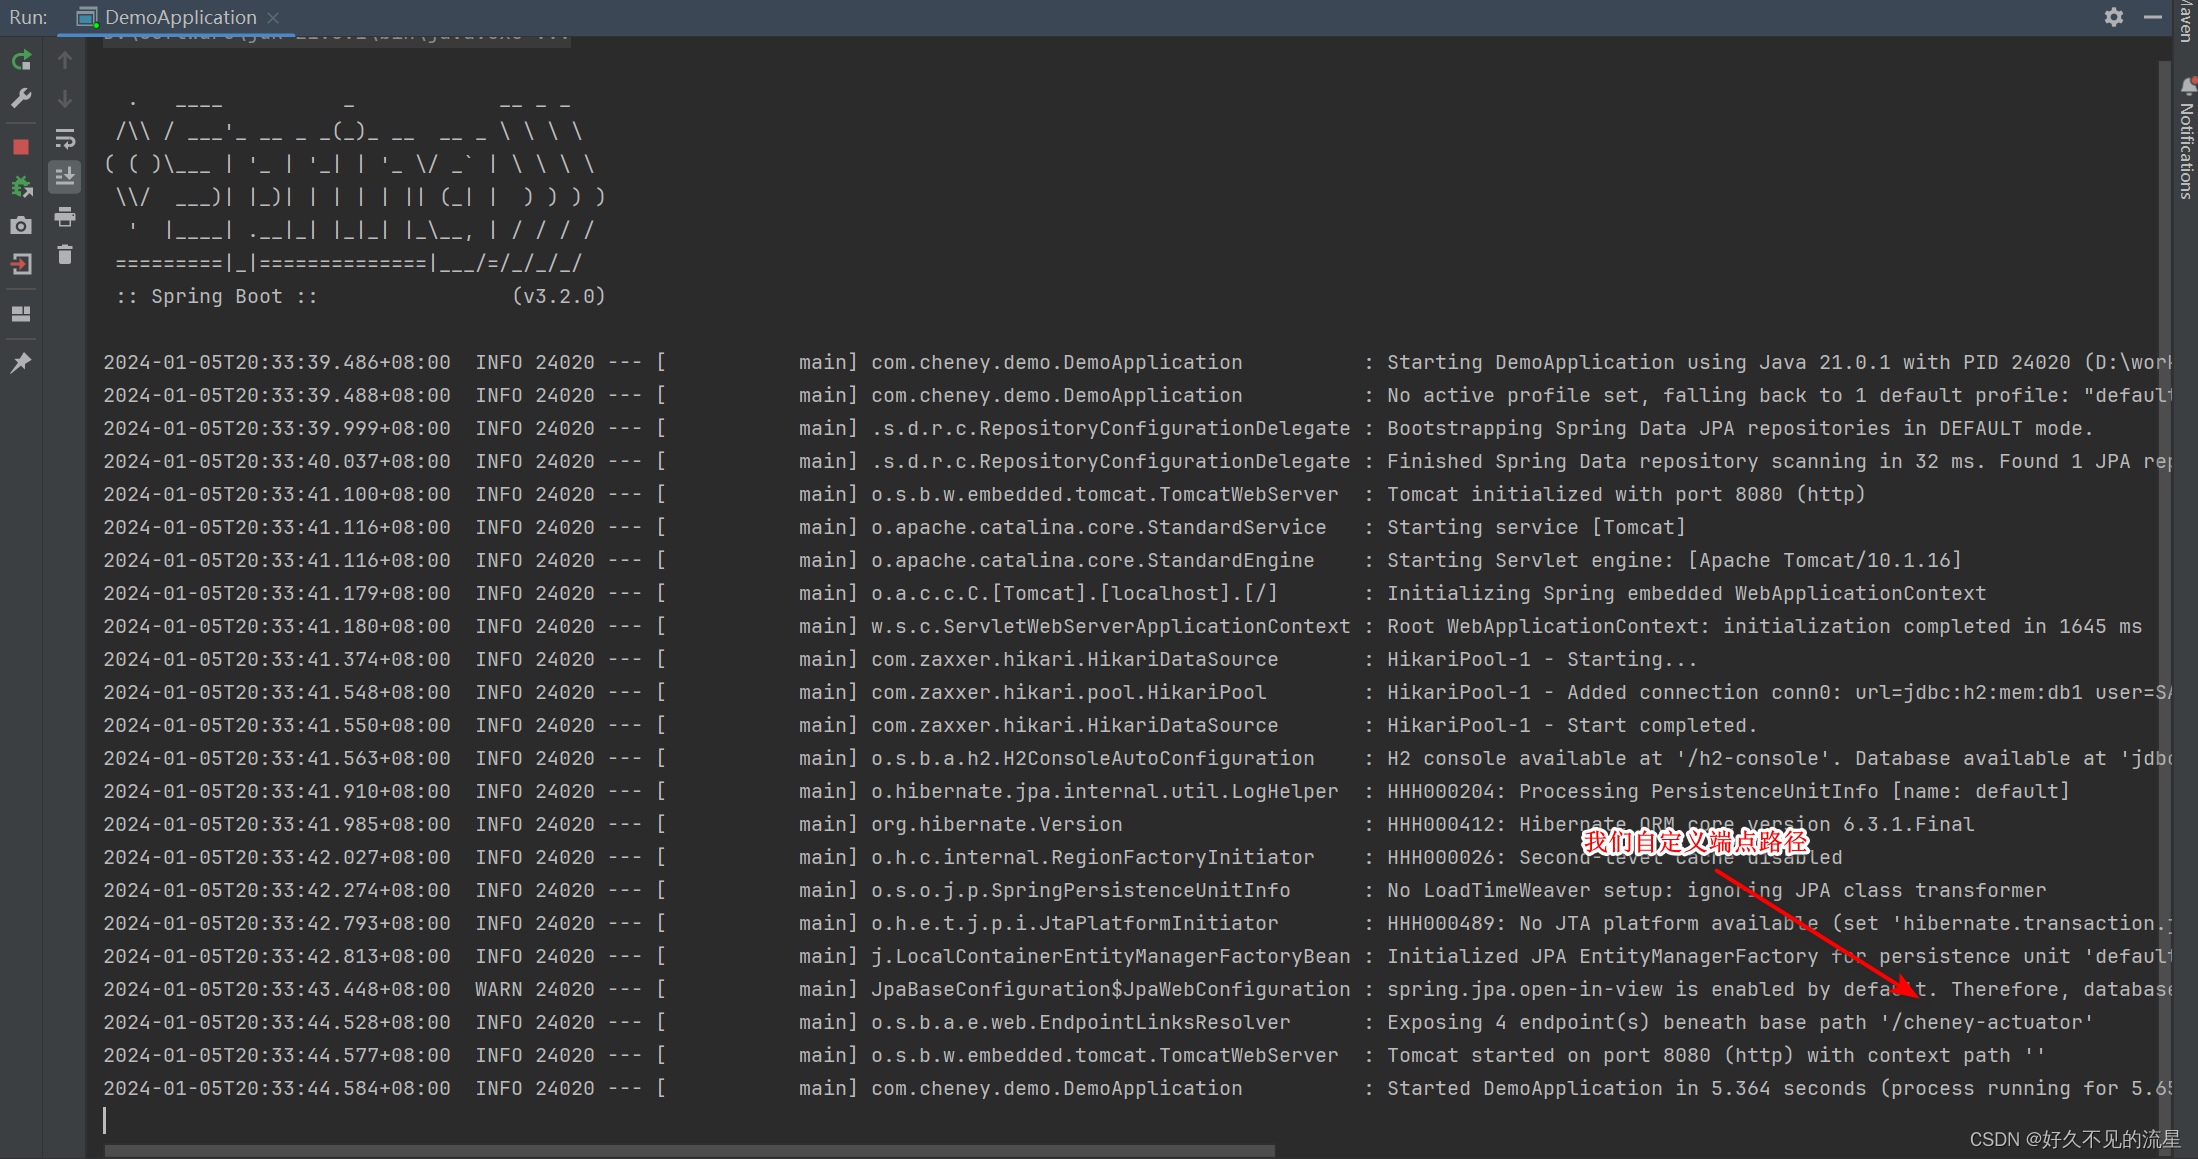Viewport: 2198px width, 1159px height.
Task: Open Run tool window settings gear
Action: pos(2114,17)
